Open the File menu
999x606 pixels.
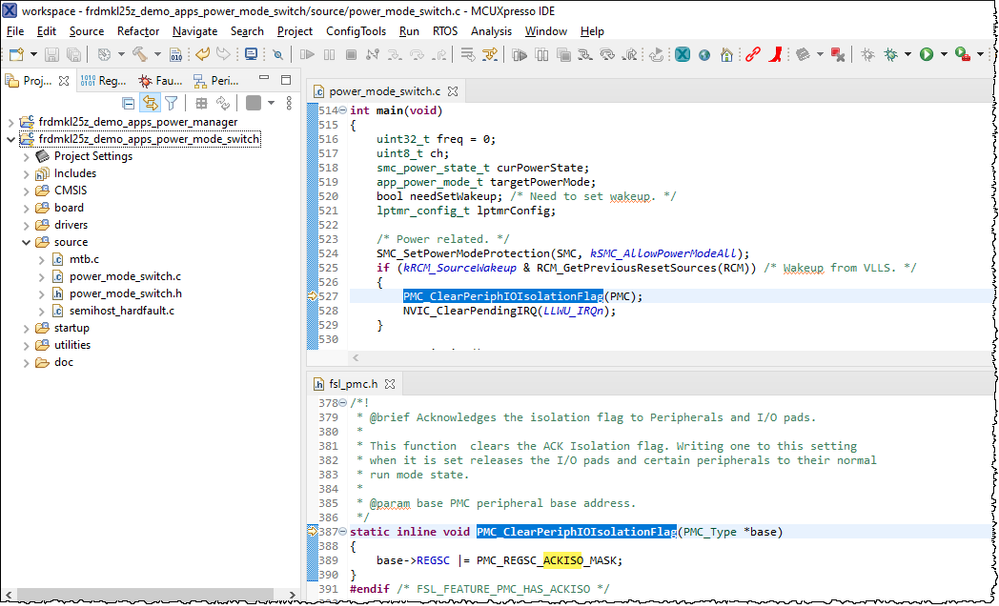tap(15, 31)
